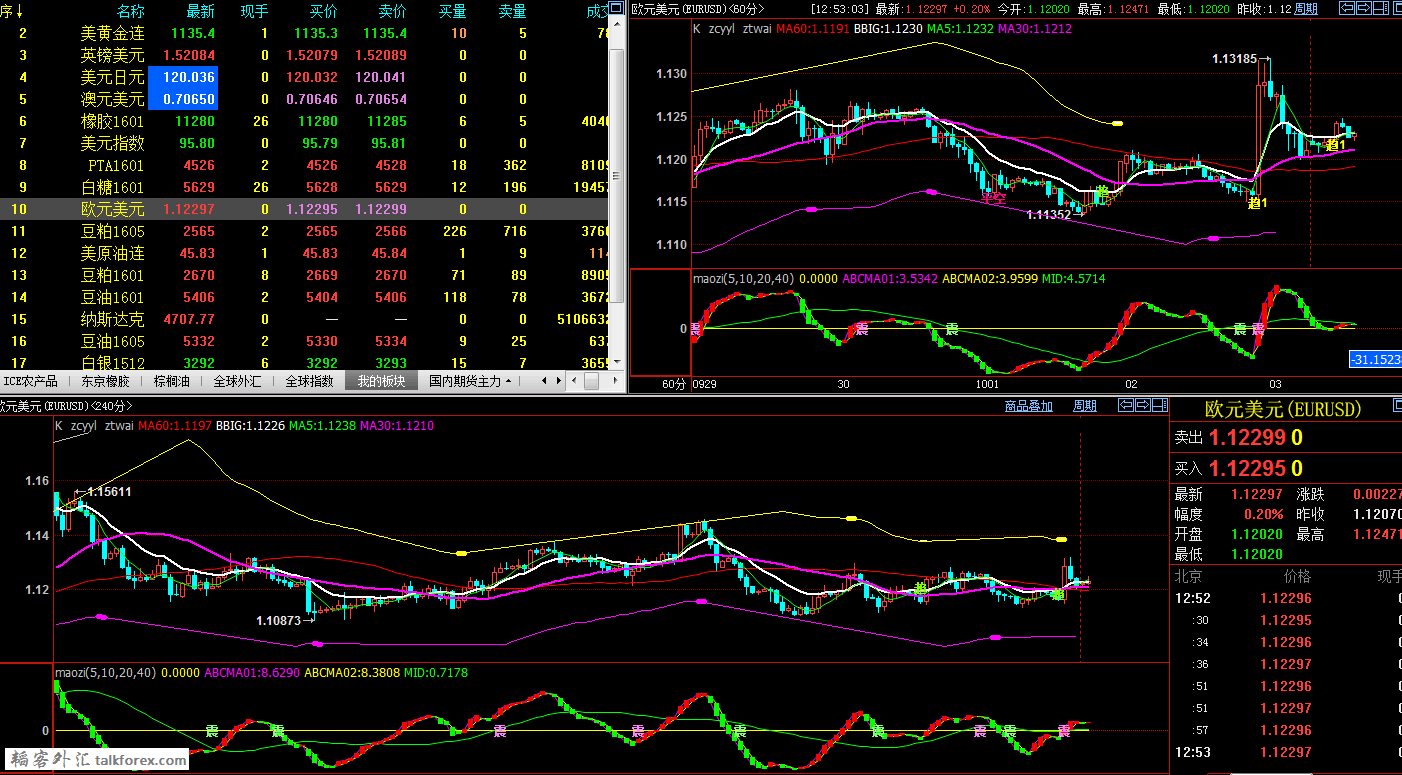Click the tab strip's right scroll arrow
1402x775 pixels.
click(x=559, y=381)
